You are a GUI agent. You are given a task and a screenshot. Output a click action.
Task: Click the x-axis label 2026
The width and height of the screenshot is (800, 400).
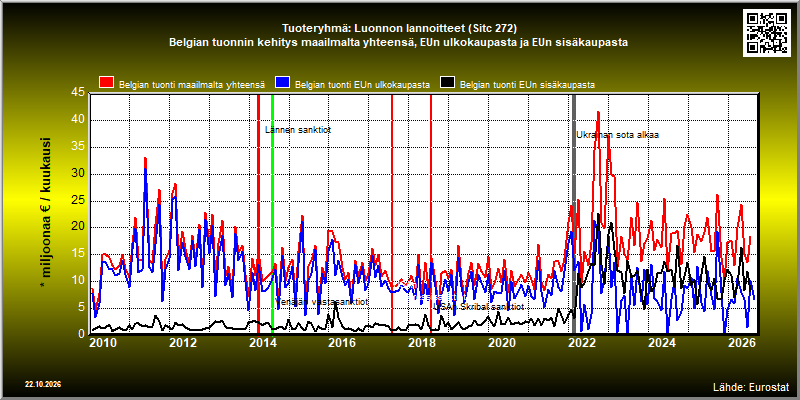(x=740, y=342)
